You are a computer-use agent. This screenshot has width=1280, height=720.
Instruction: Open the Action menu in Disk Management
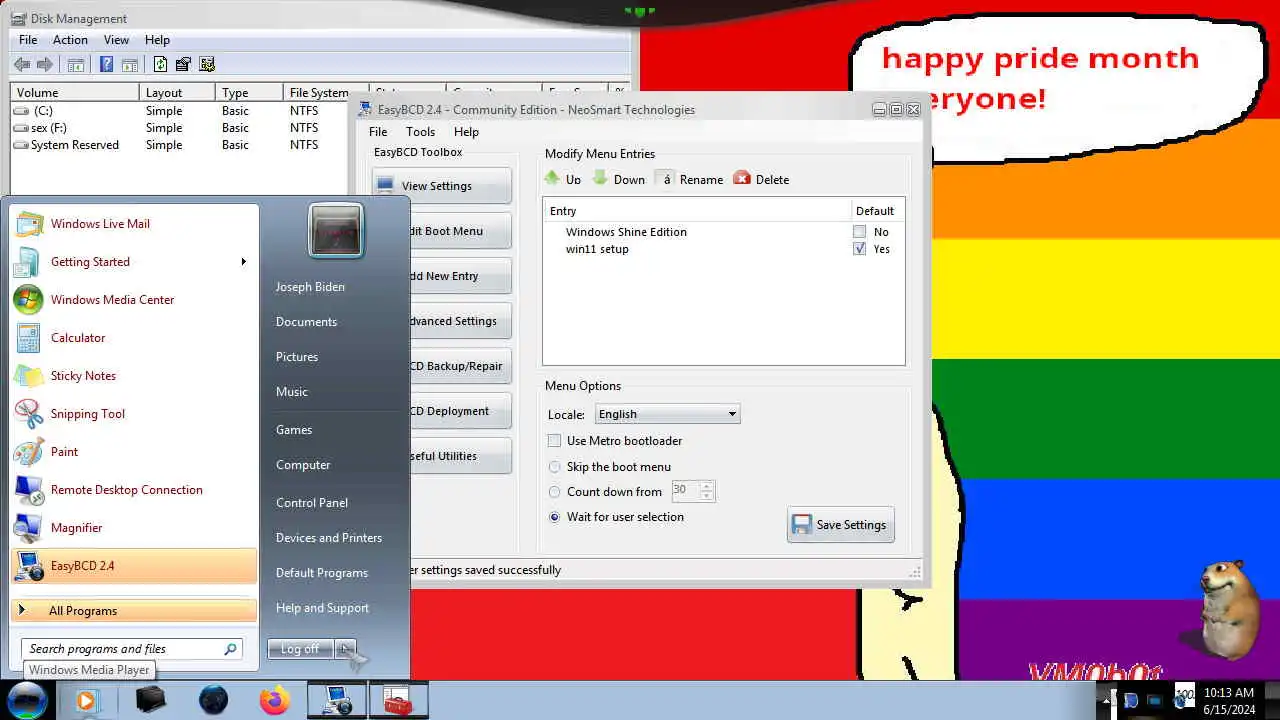click(70, 40)
